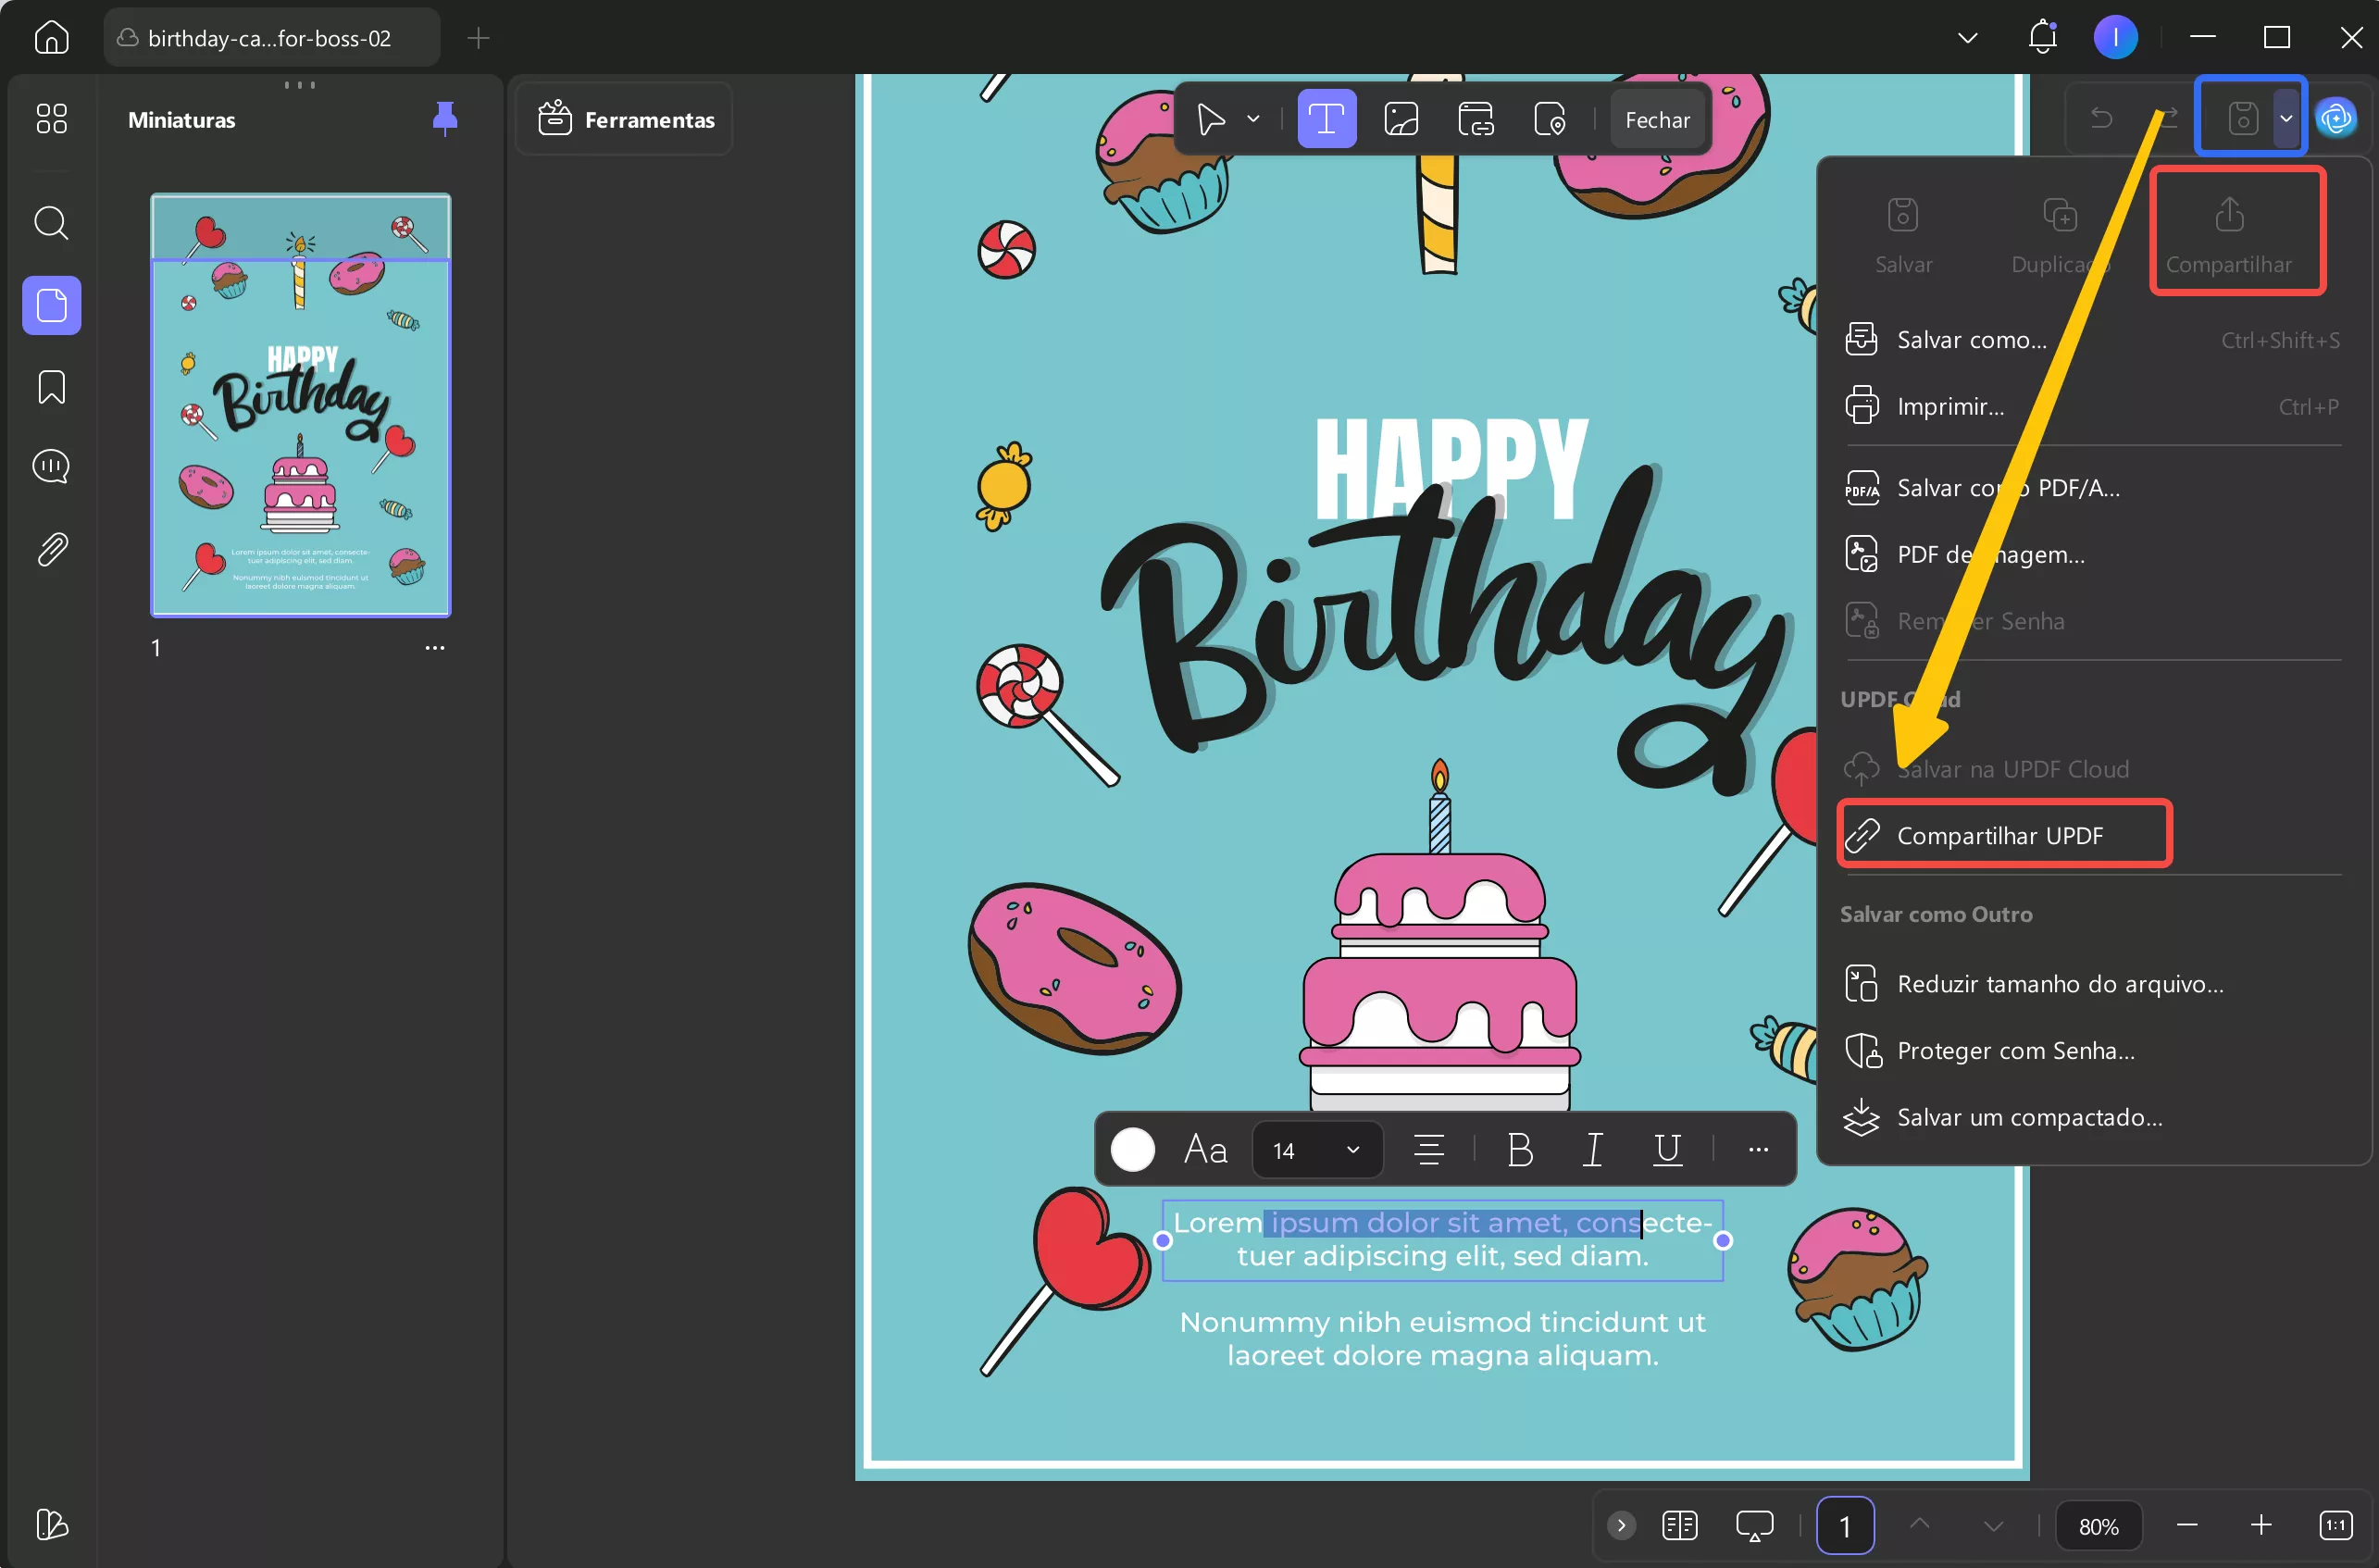Expand the font size 14 dropdown
This screenshot has height=1568, width=2379.
(1352, 1150)
